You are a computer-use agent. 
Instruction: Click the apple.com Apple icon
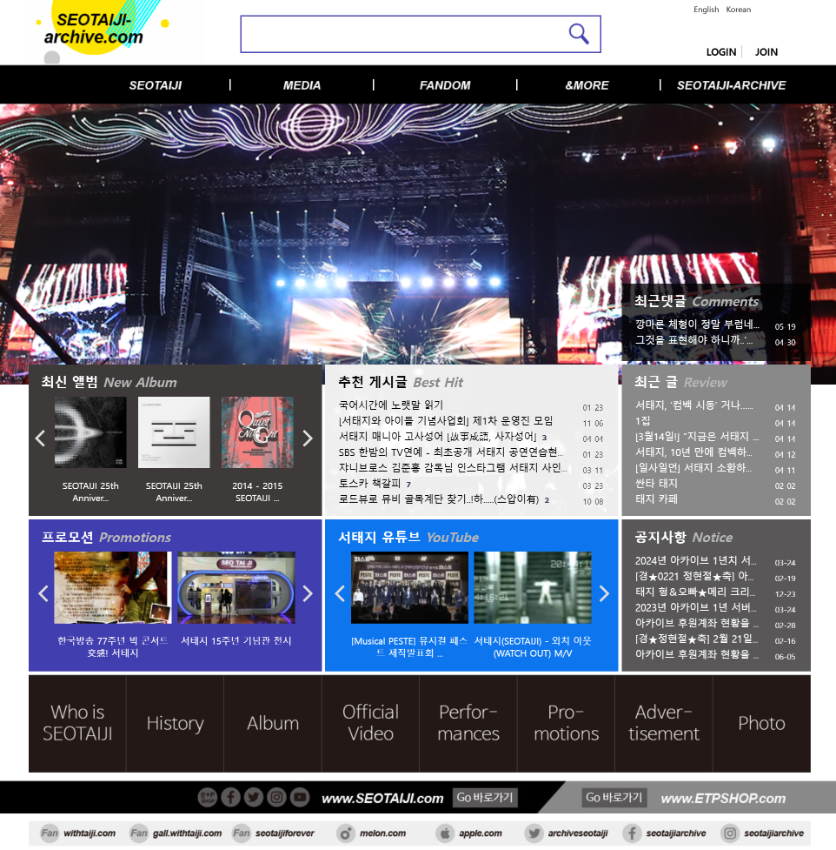click(445, 833)
